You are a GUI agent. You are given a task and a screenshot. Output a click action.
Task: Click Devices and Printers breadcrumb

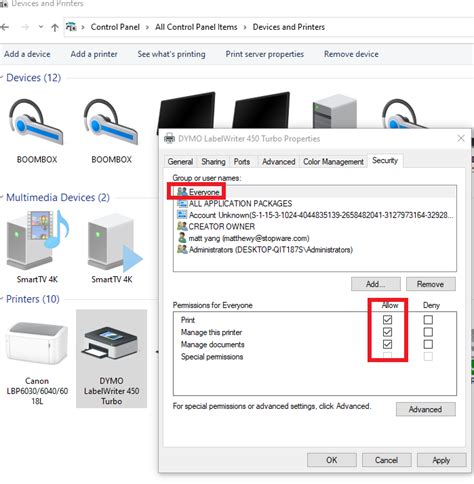289,27
